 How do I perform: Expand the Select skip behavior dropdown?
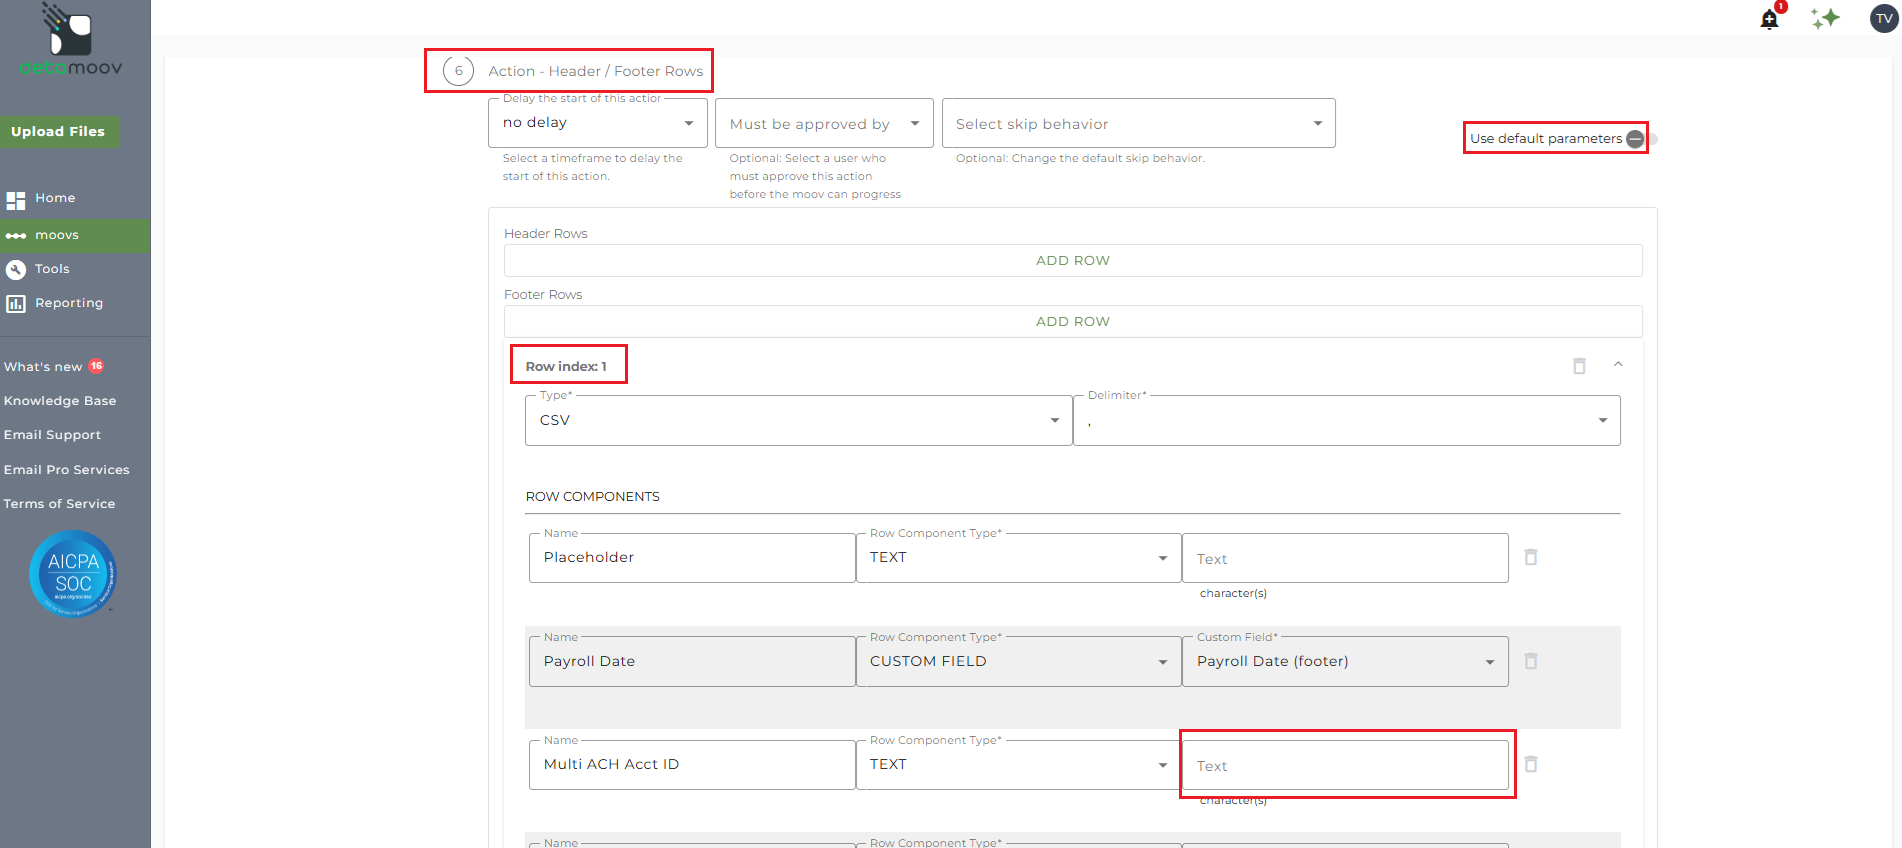(x=1138, y=123)
